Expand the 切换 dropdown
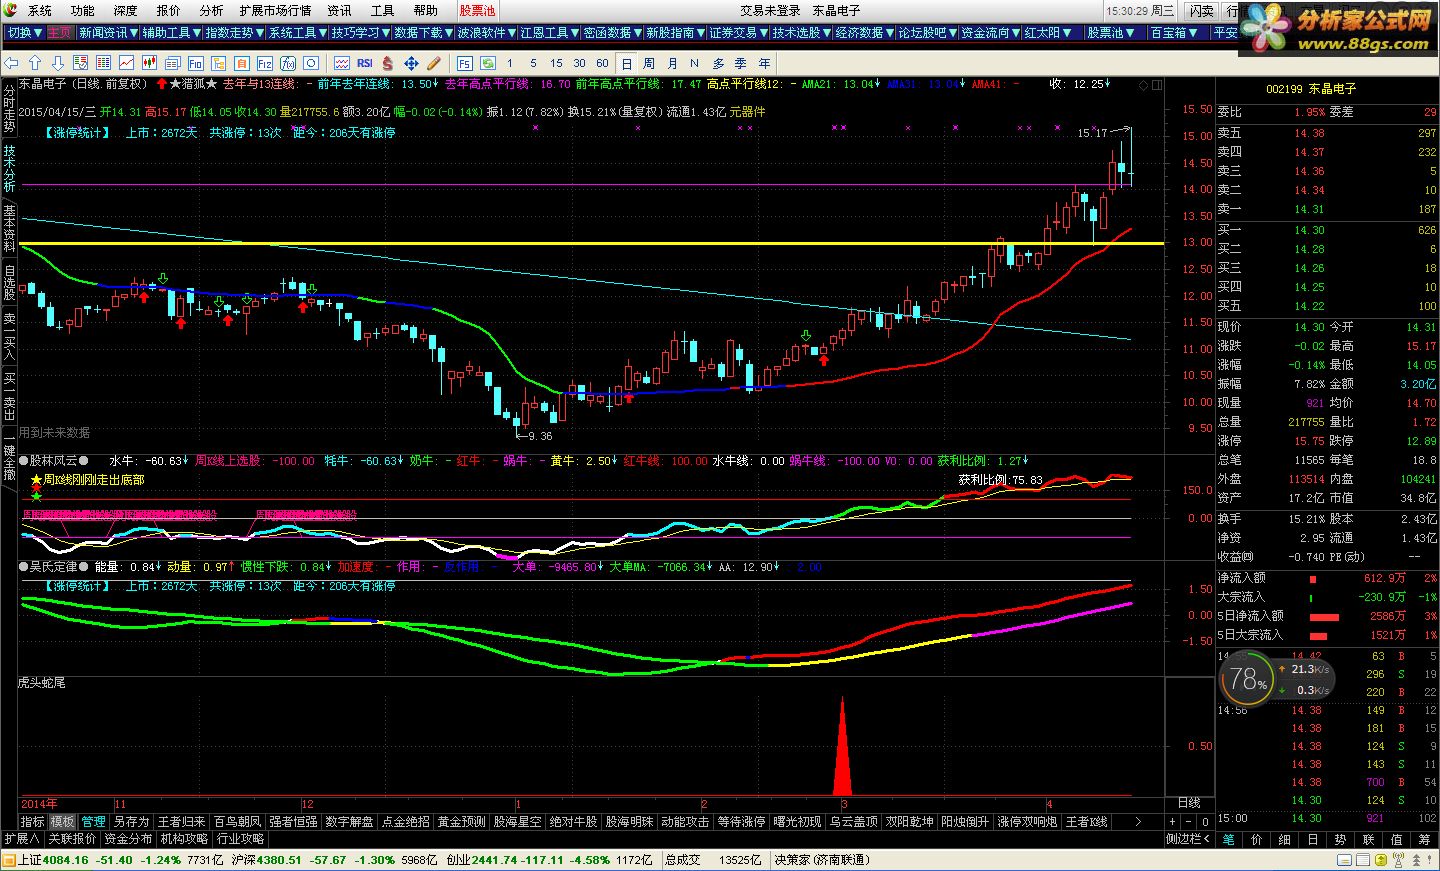The height and width of the screenshot is (871, 1440). [24, 33]
